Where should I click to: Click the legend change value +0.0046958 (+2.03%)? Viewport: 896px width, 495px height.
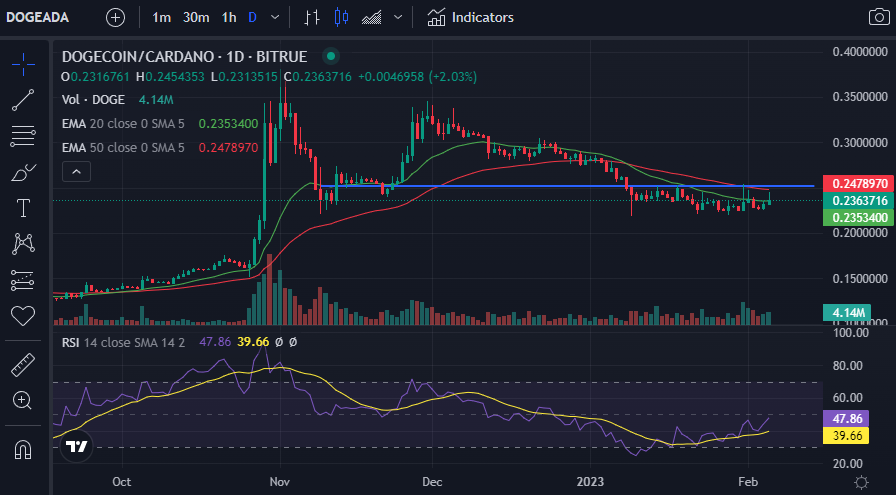(417, 77)
